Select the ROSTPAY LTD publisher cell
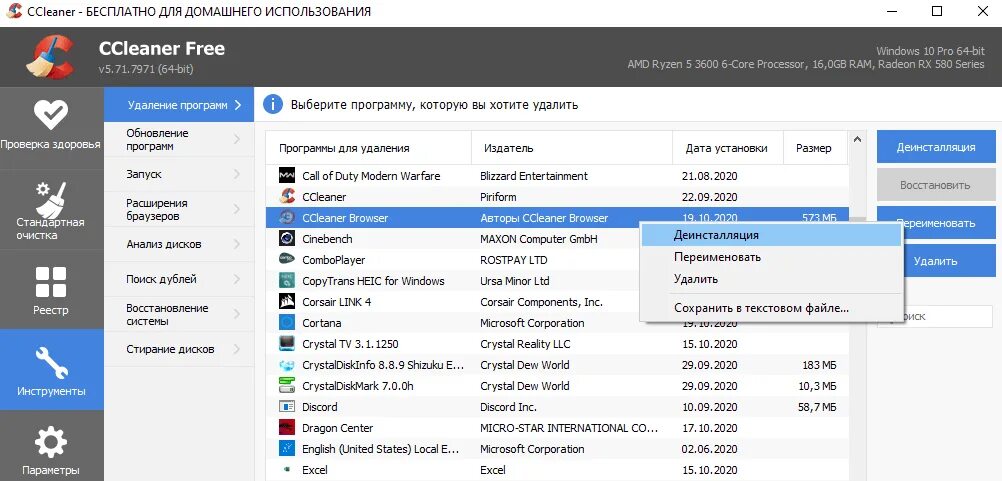Image resolution: width=1002 pixels, height=481 pixels. point(513,260)
